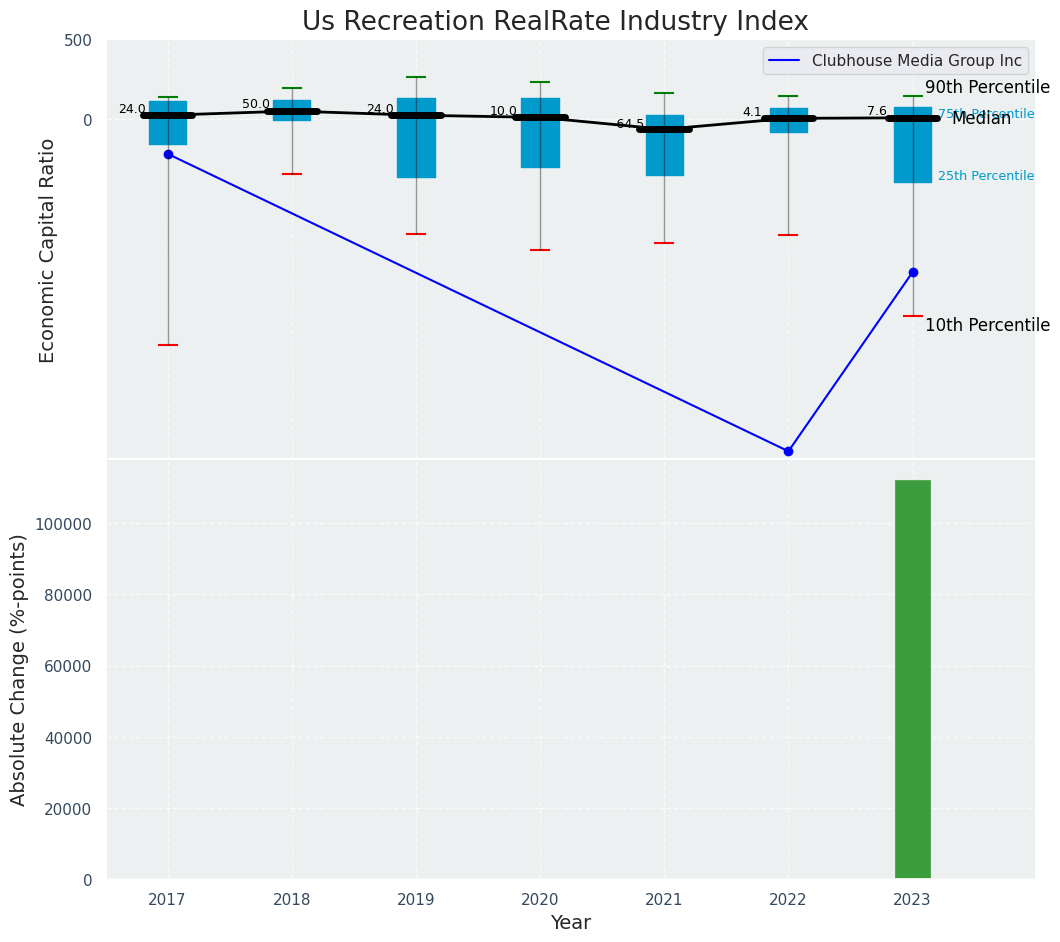
Task: Click the blue Clubhouse data point at 2023
Action: click(913, 273)
